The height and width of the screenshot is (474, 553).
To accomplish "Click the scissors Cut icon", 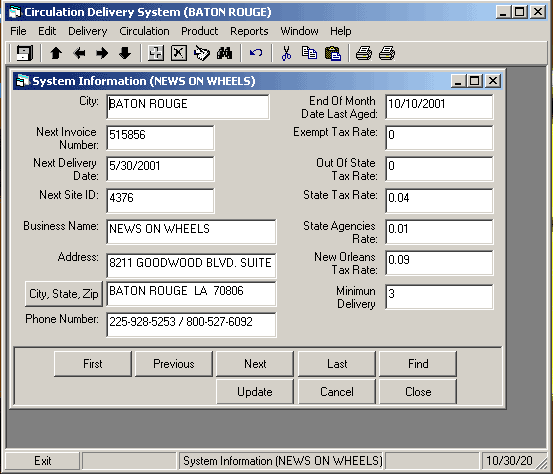I will pyautogui.click(x=286, y=54).
